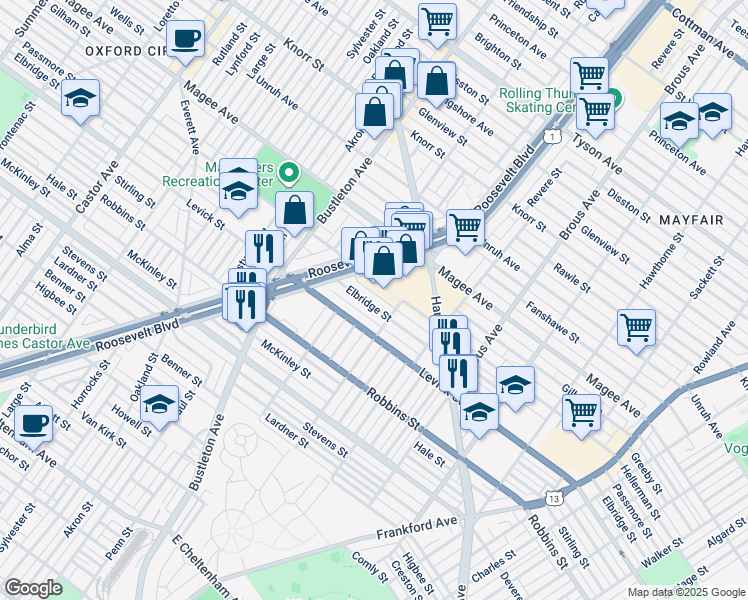Click the front shopping bag marker near Akron St

pyautogui.click(x=374, y=112)
